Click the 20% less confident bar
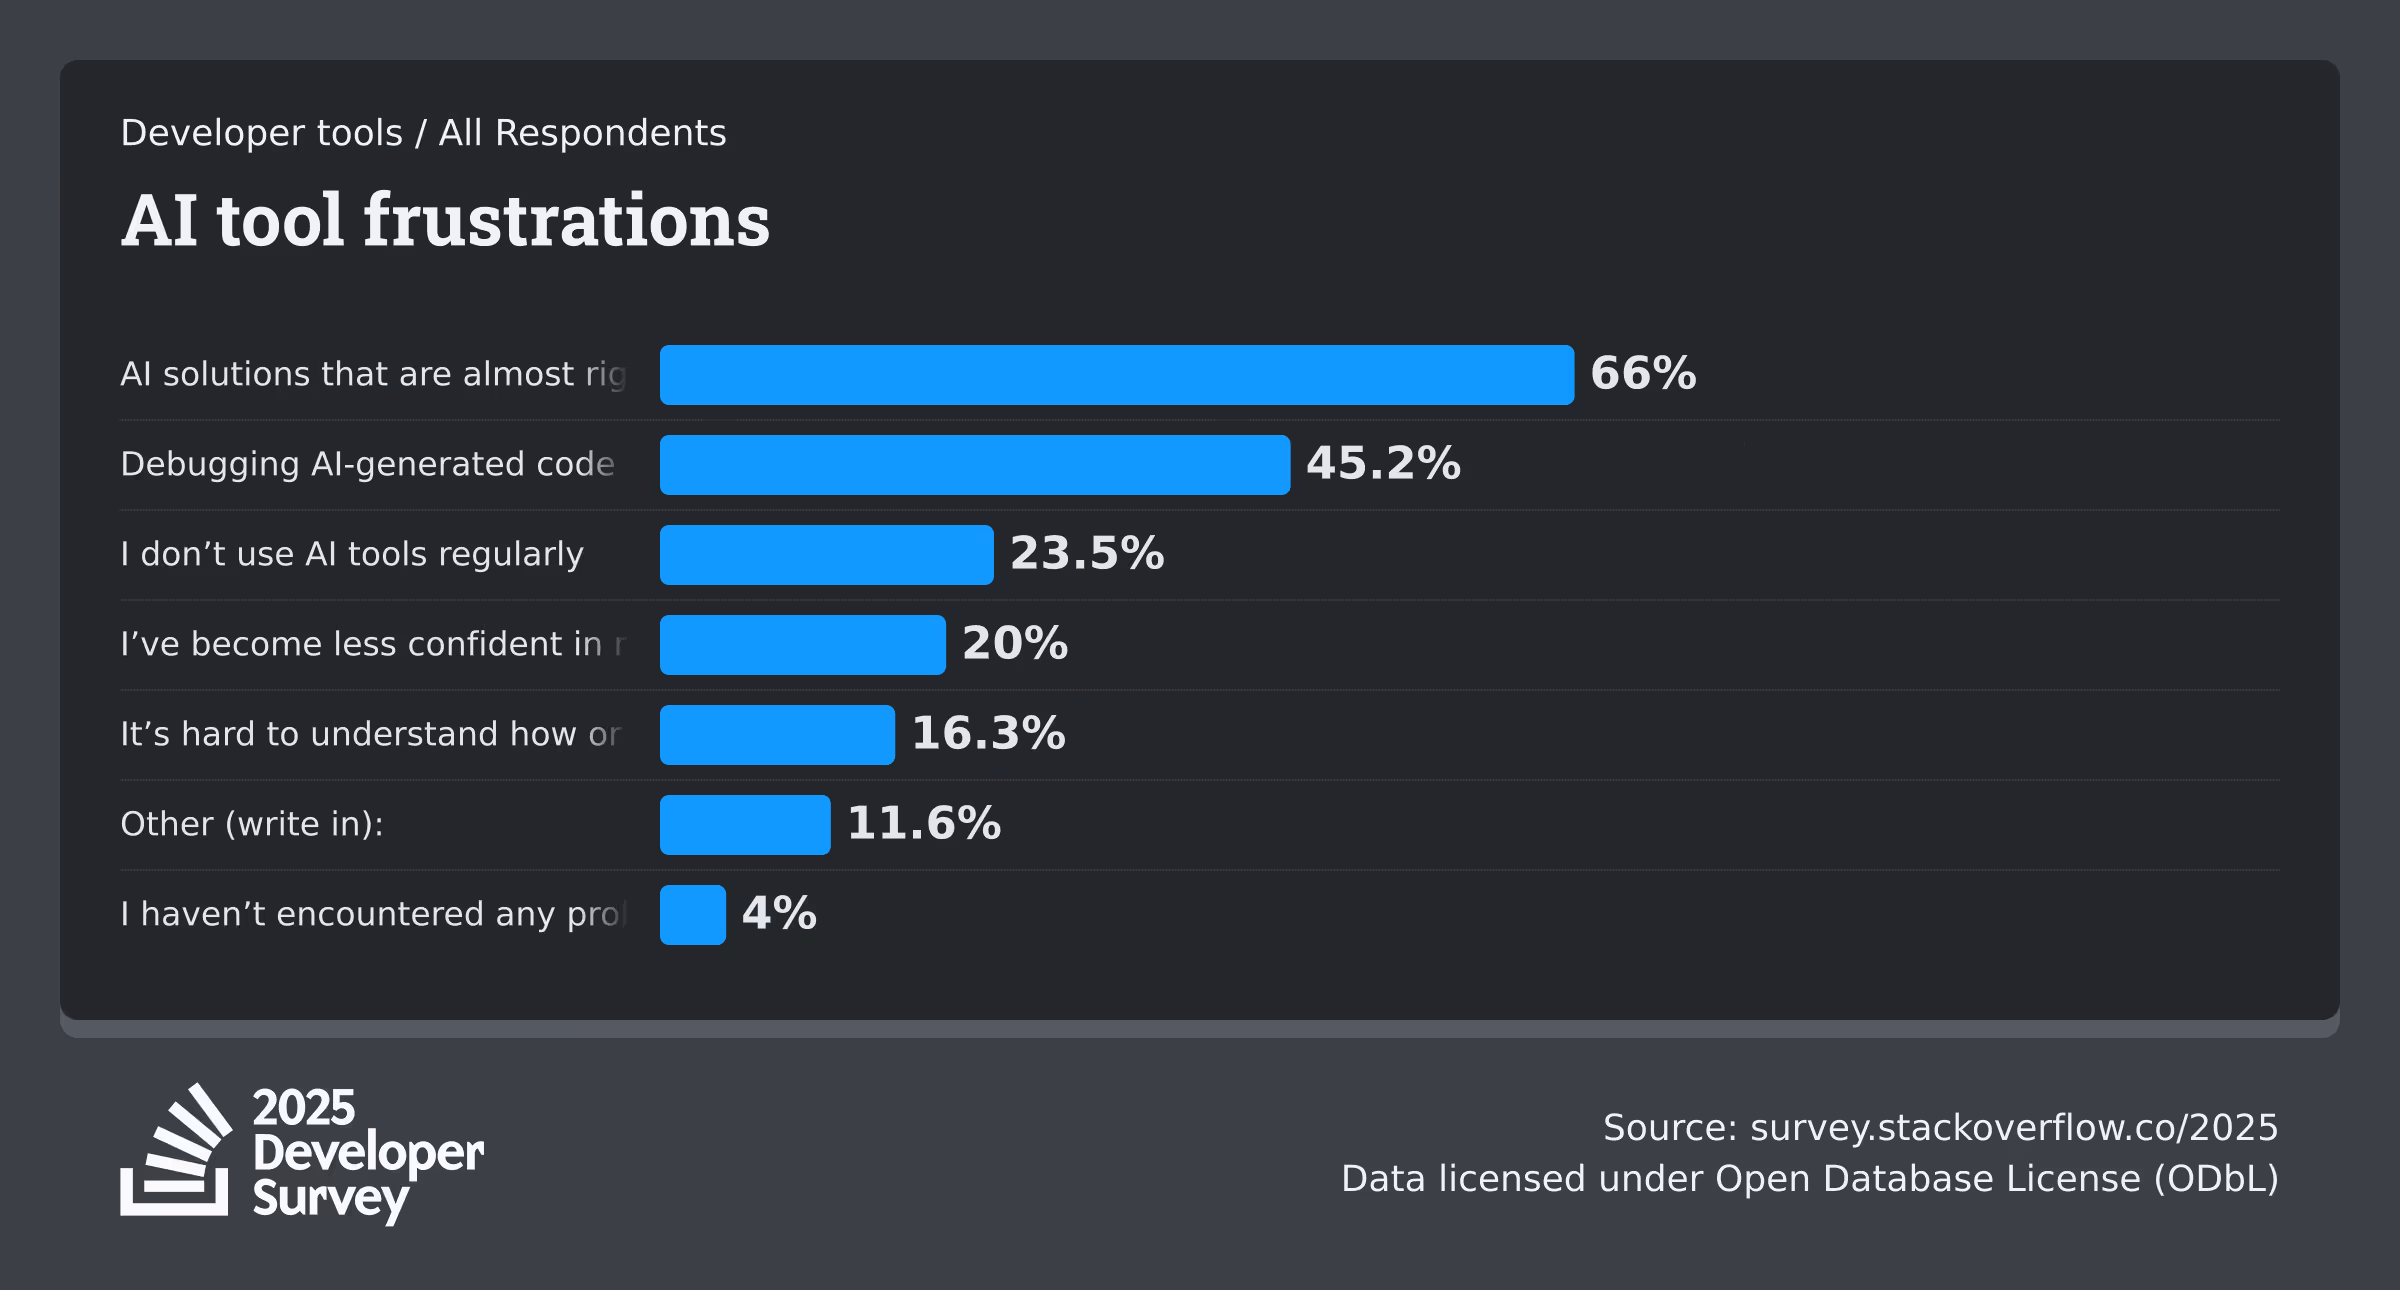The width and height of the screenshot is (2400, 1290). point(803,645)
